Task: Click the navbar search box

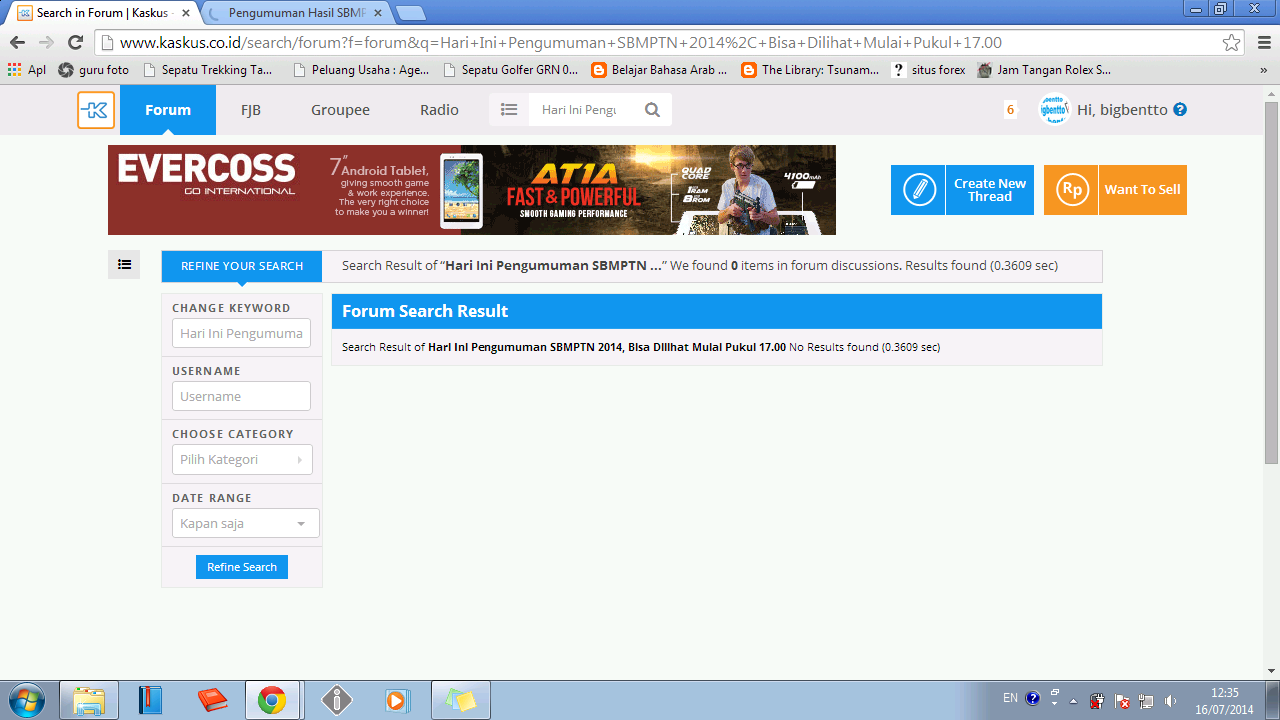Action: [x=583, y=110]
